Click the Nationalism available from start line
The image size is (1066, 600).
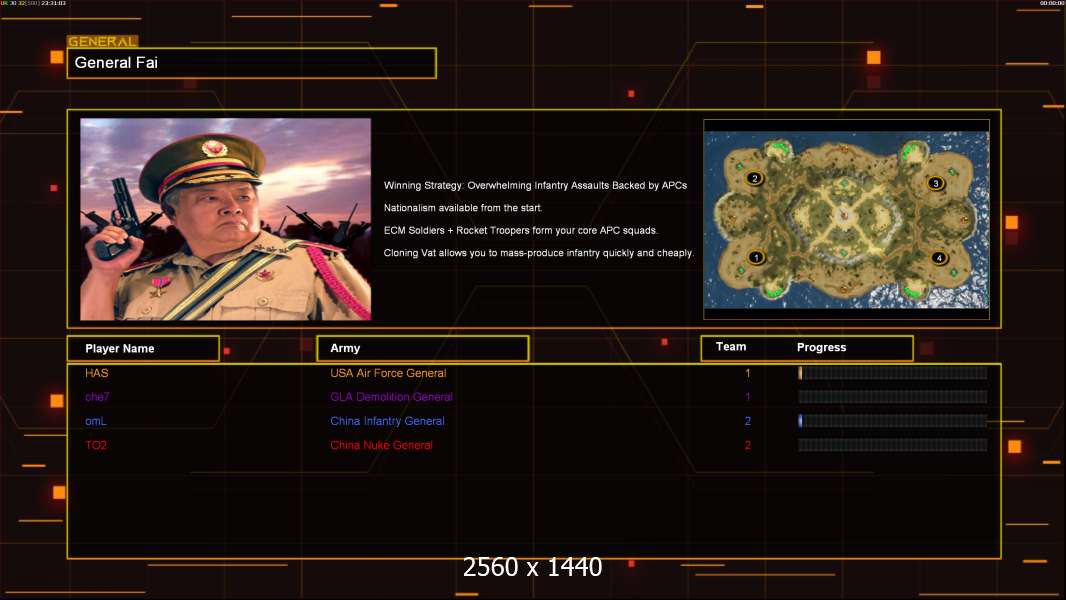(463, 208)
